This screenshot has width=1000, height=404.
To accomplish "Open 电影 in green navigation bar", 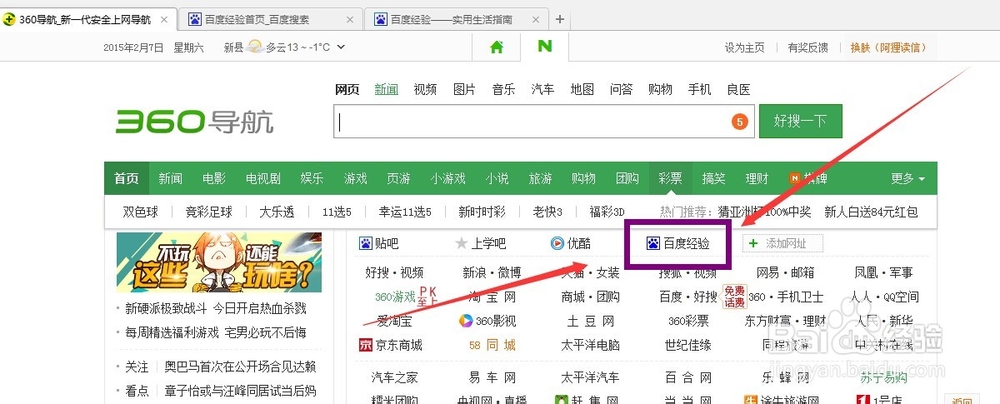I will coord(214,179).
